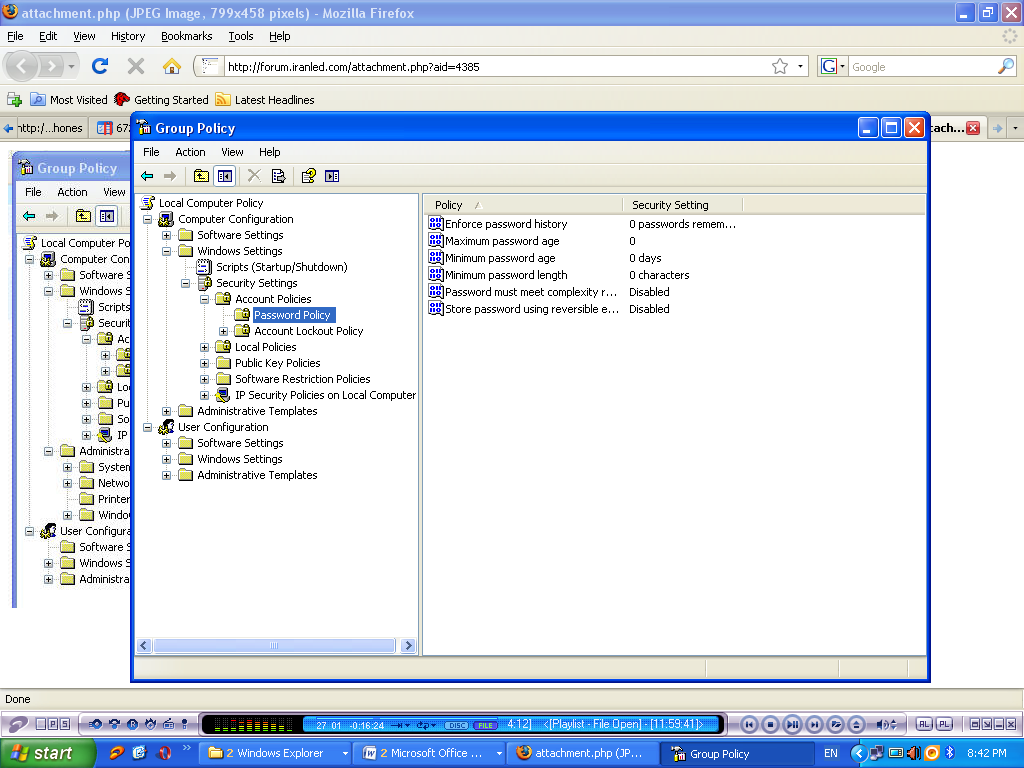Image resolution: width=1024 pixels, height=768 pixels.
Task: Open Firefox History menu
Action: tap(127, 37)
